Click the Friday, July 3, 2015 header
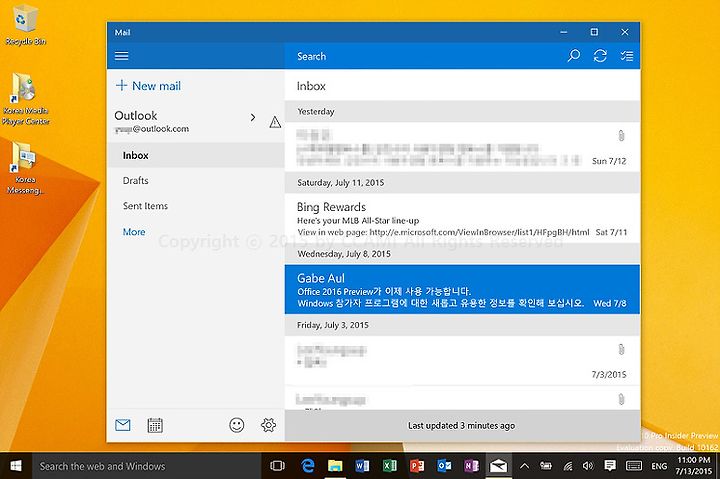720x479 pixels. (462, 325)
